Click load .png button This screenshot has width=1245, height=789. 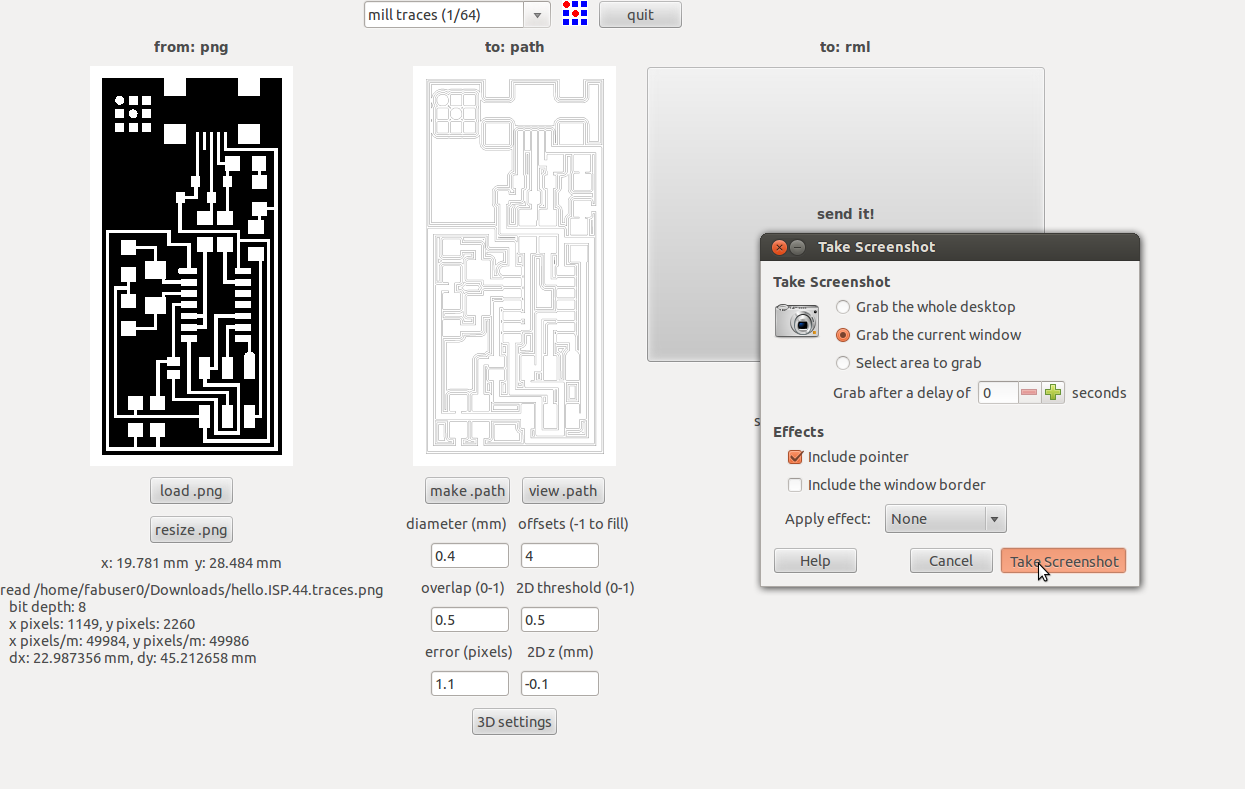(x=191, y=491)
